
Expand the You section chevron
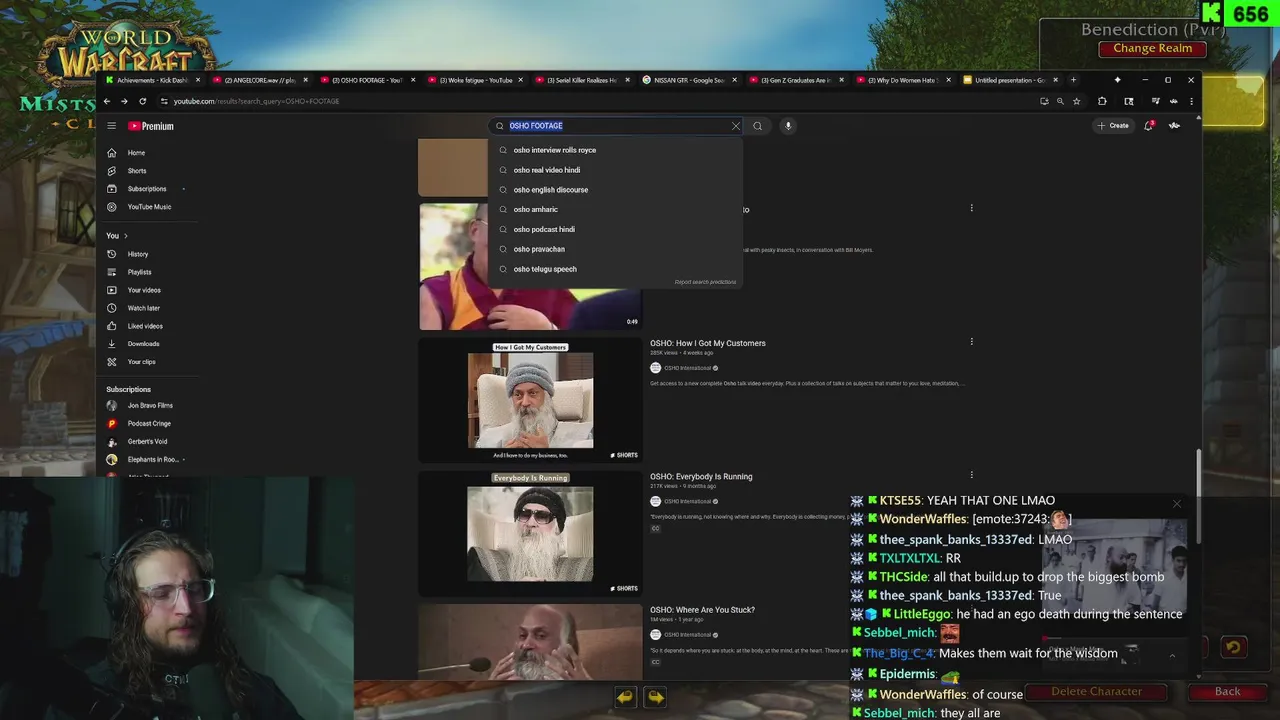(125, 236)
